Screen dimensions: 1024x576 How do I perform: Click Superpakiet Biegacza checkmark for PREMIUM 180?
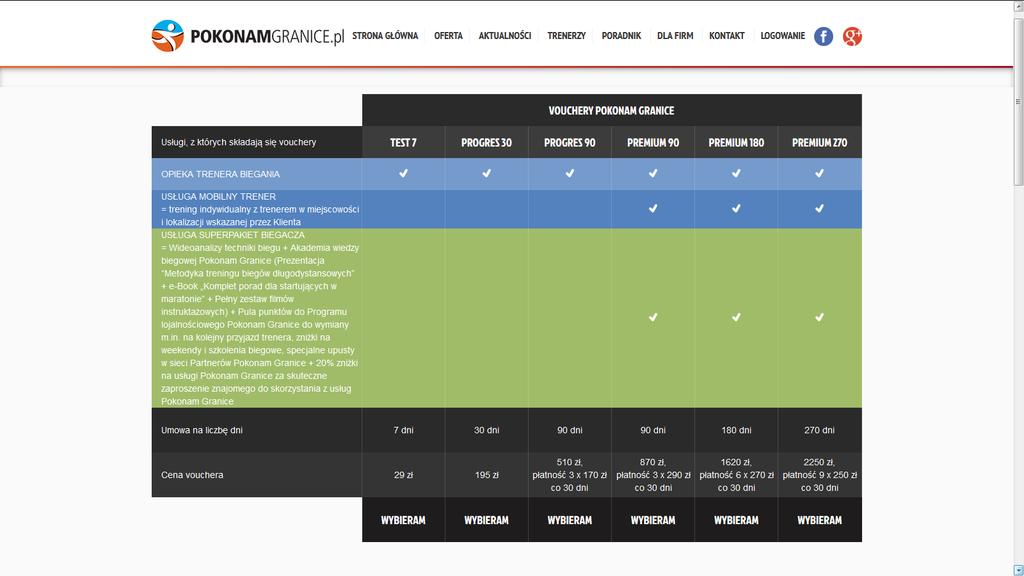coord(736,317)
